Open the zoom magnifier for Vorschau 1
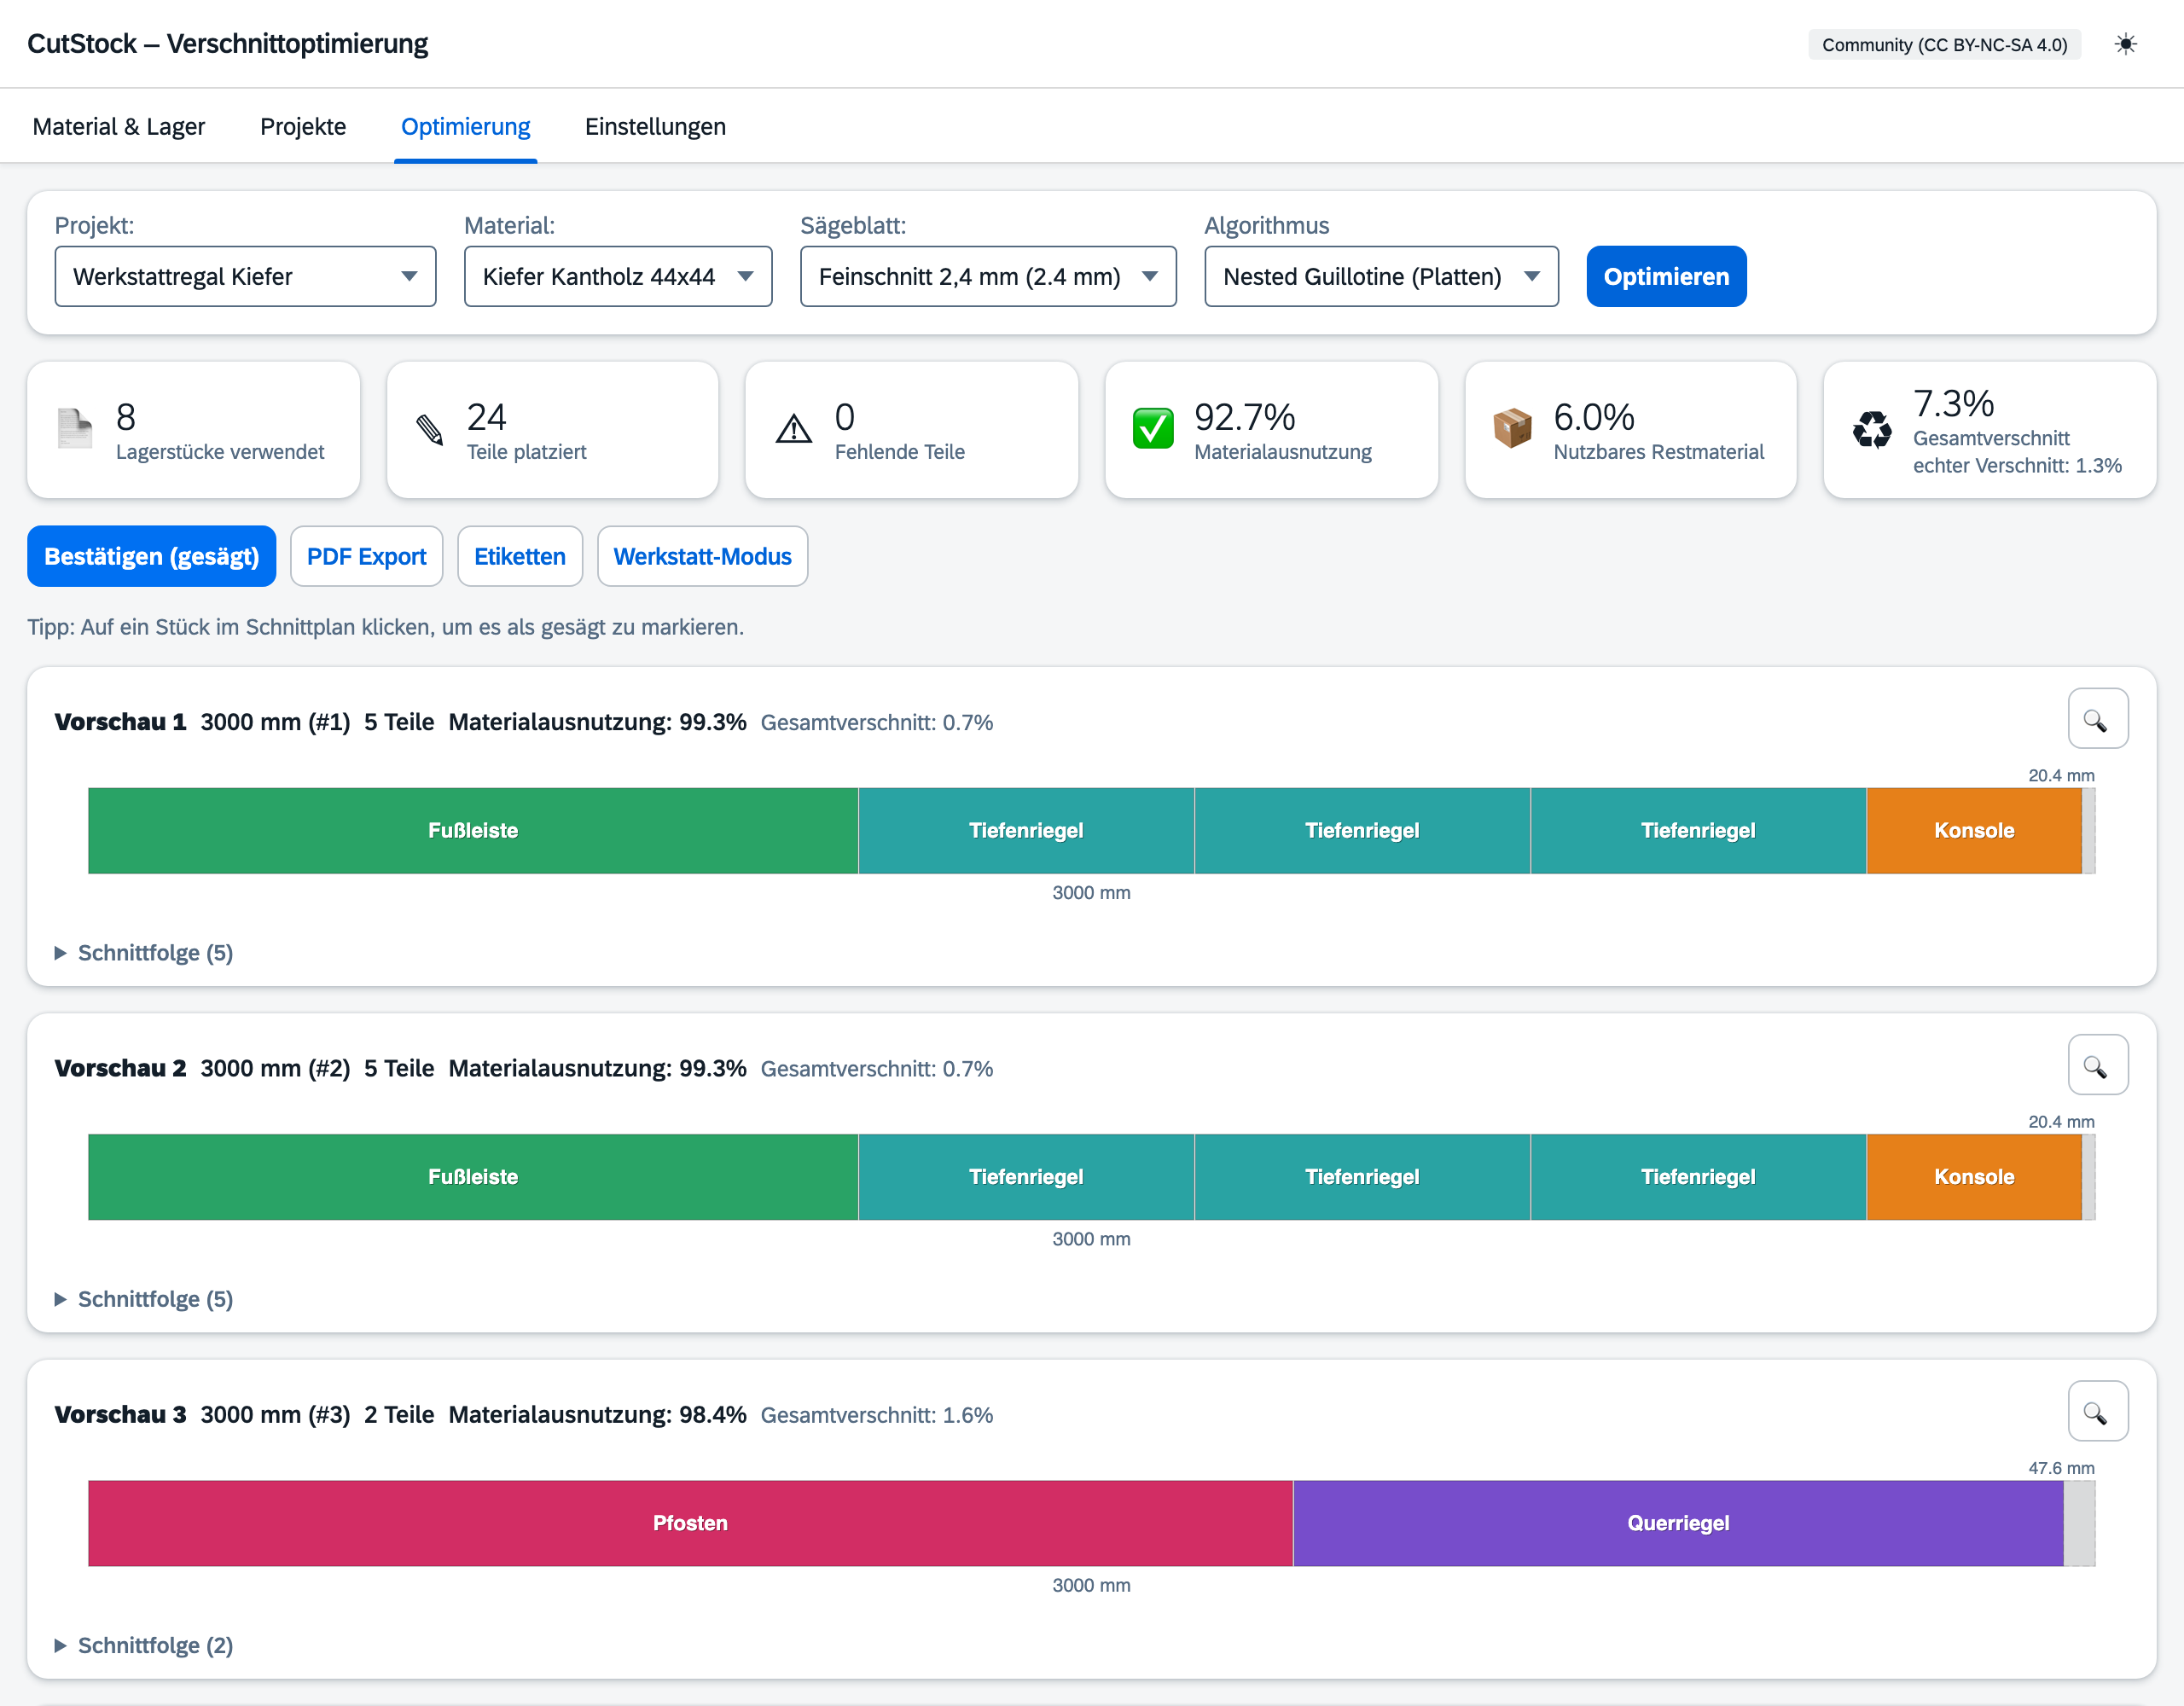Viewport: 2184px width, 1706px height. coord(2097,719)
